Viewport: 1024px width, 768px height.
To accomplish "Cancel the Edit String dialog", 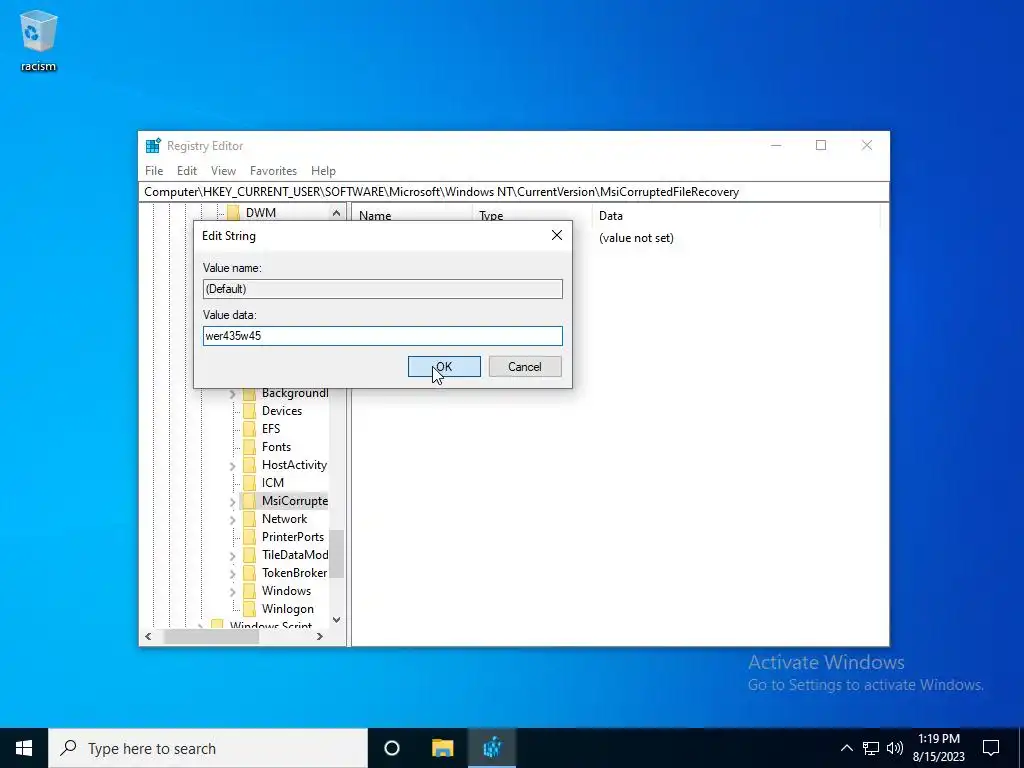I will click(x=525, y=366).
